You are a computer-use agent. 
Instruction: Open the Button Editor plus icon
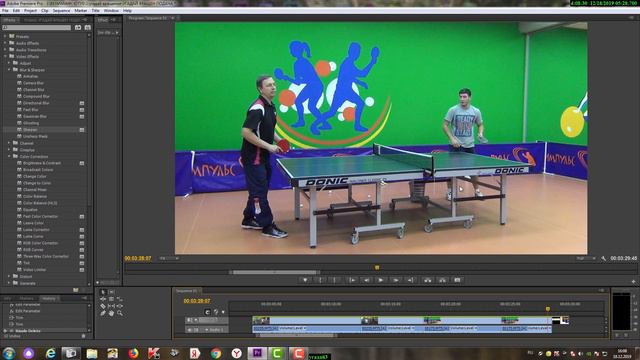click(x=633, y=282)
